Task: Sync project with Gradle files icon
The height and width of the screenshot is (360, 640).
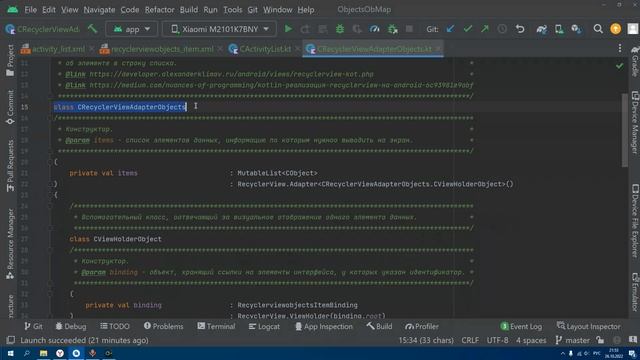Action: point(542,29)
